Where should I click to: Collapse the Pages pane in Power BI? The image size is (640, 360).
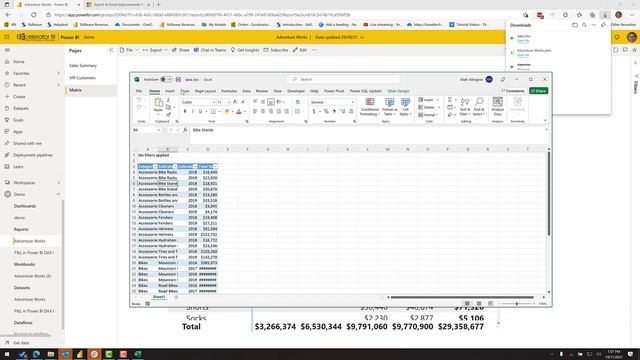tap(111, 50)
